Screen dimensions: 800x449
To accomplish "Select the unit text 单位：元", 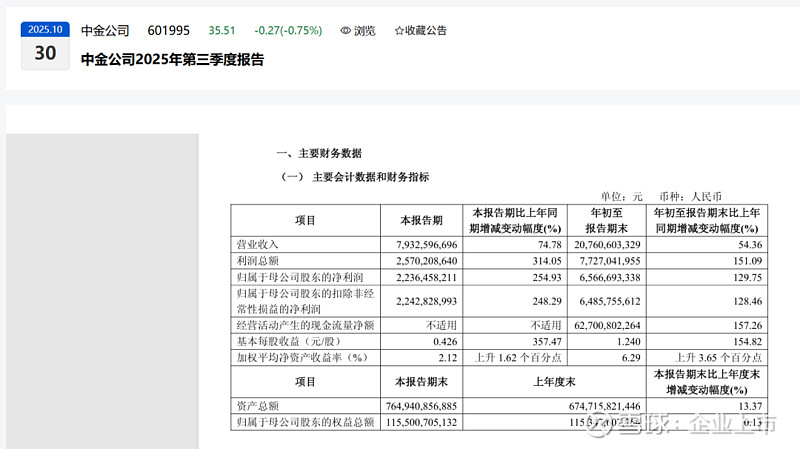I will 621,196.
